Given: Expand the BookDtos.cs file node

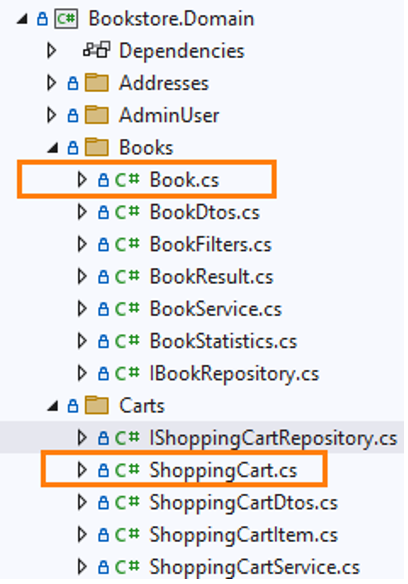Looking at the screenshot, I should pyautogui.click(x=82, y=212).
